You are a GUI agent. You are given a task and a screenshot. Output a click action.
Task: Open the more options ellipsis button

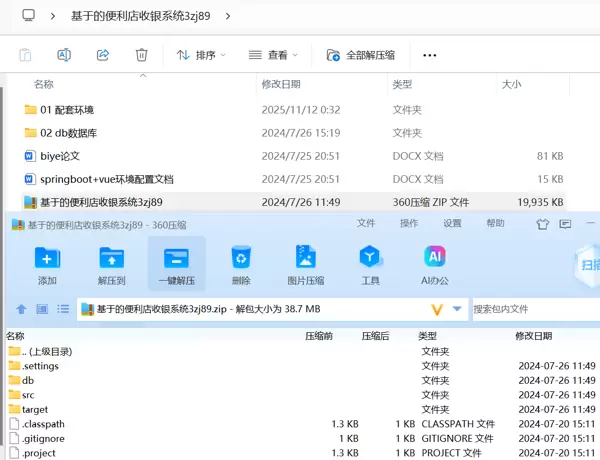click(430, 55)
